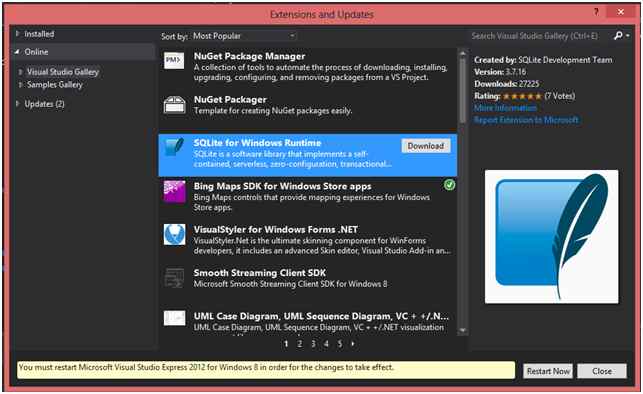Click the Downloads: 27225 text
This screenshot has width=643, height=394.
tap(506, 84)
